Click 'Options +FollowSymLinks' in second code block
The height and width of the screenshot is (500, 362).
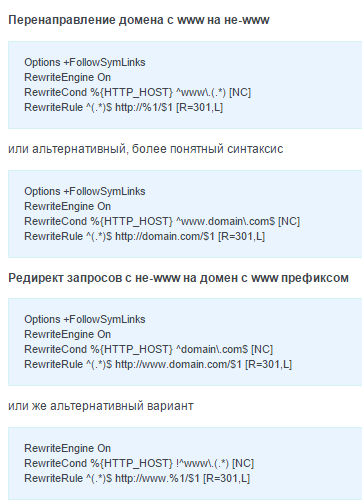coord(85,191)
